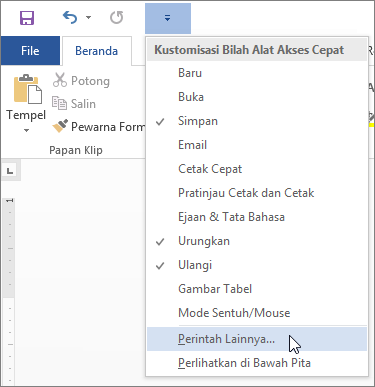Click the purple Save icon
375x387 pixels.
pos(27,18)
